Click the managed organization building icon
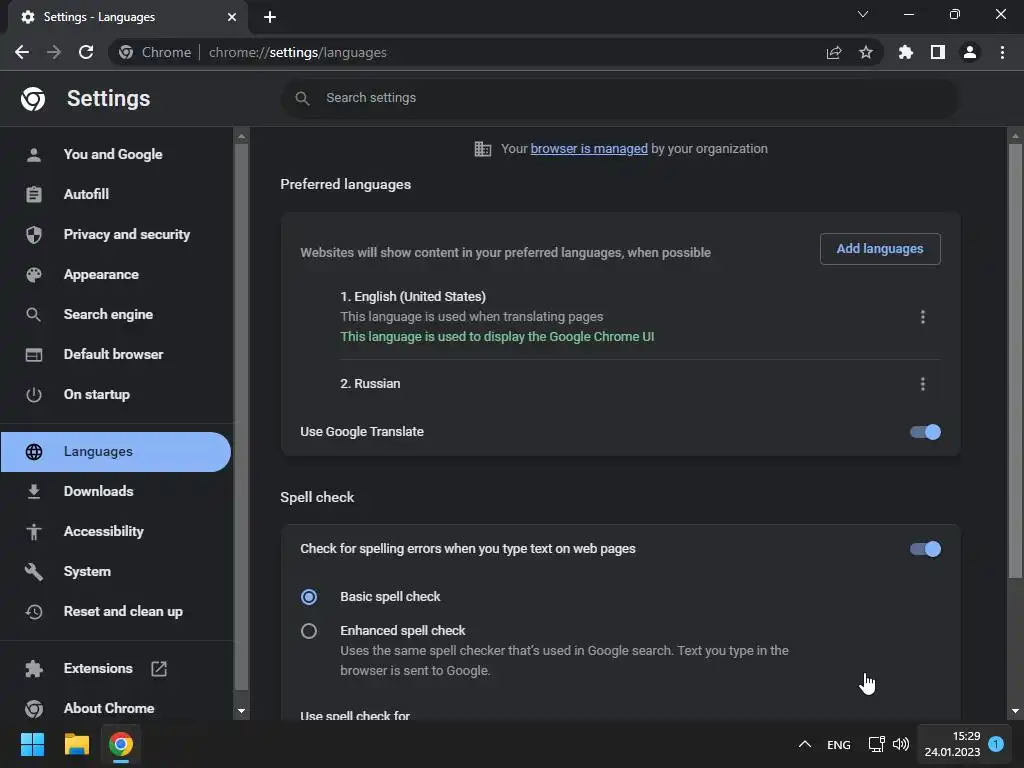This screenshot has height=768, width=1024. (x=483, y=149)
